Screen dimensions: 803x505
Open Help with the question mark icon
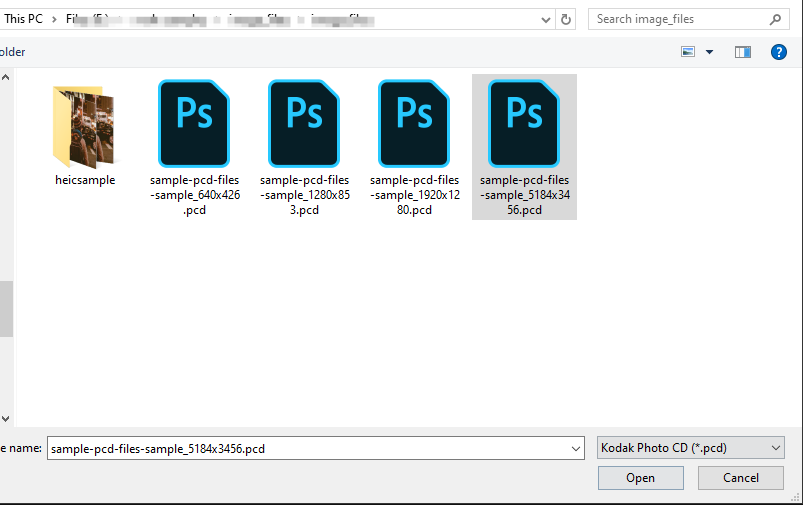(x=778, y=52)
